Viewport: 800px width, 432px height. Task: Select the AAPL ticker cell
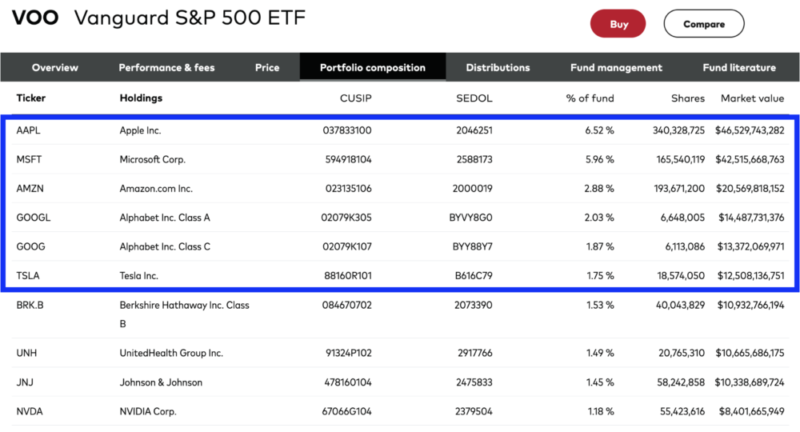point(28,131)
